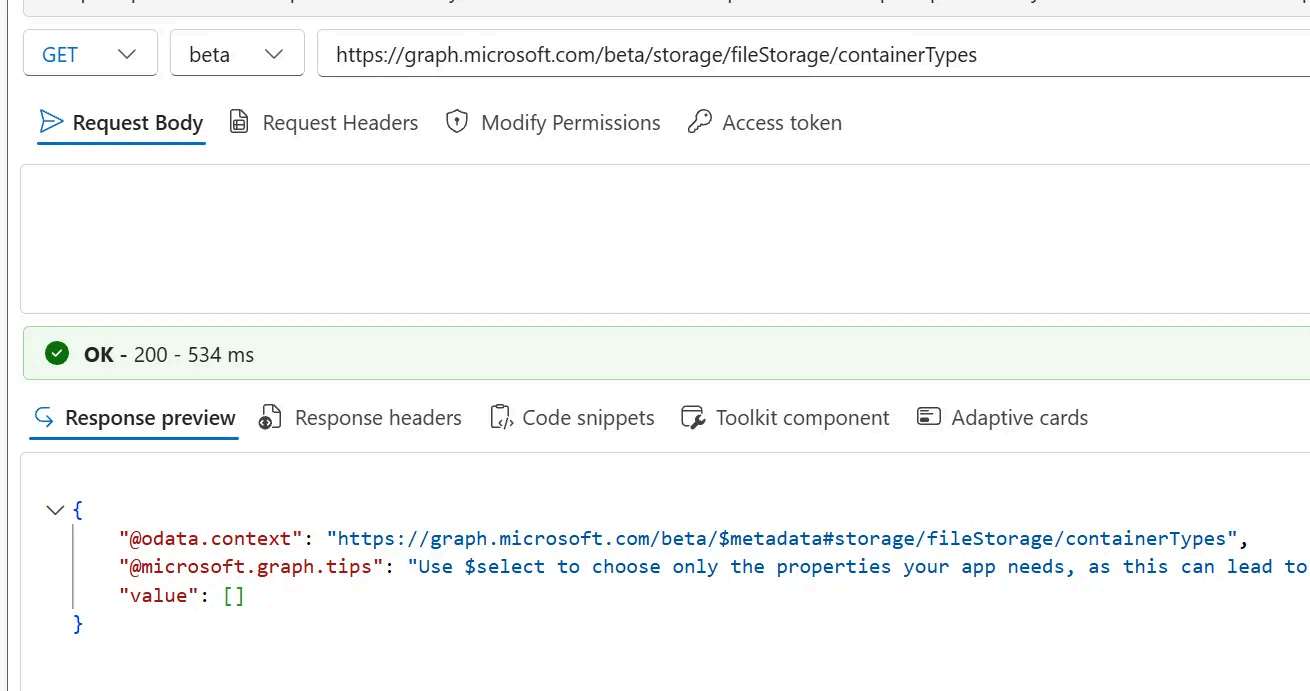The width and height of the screenshot is (1310, 691).
Task: Click the Code snippets icon
Action: [x=501, y=417]
